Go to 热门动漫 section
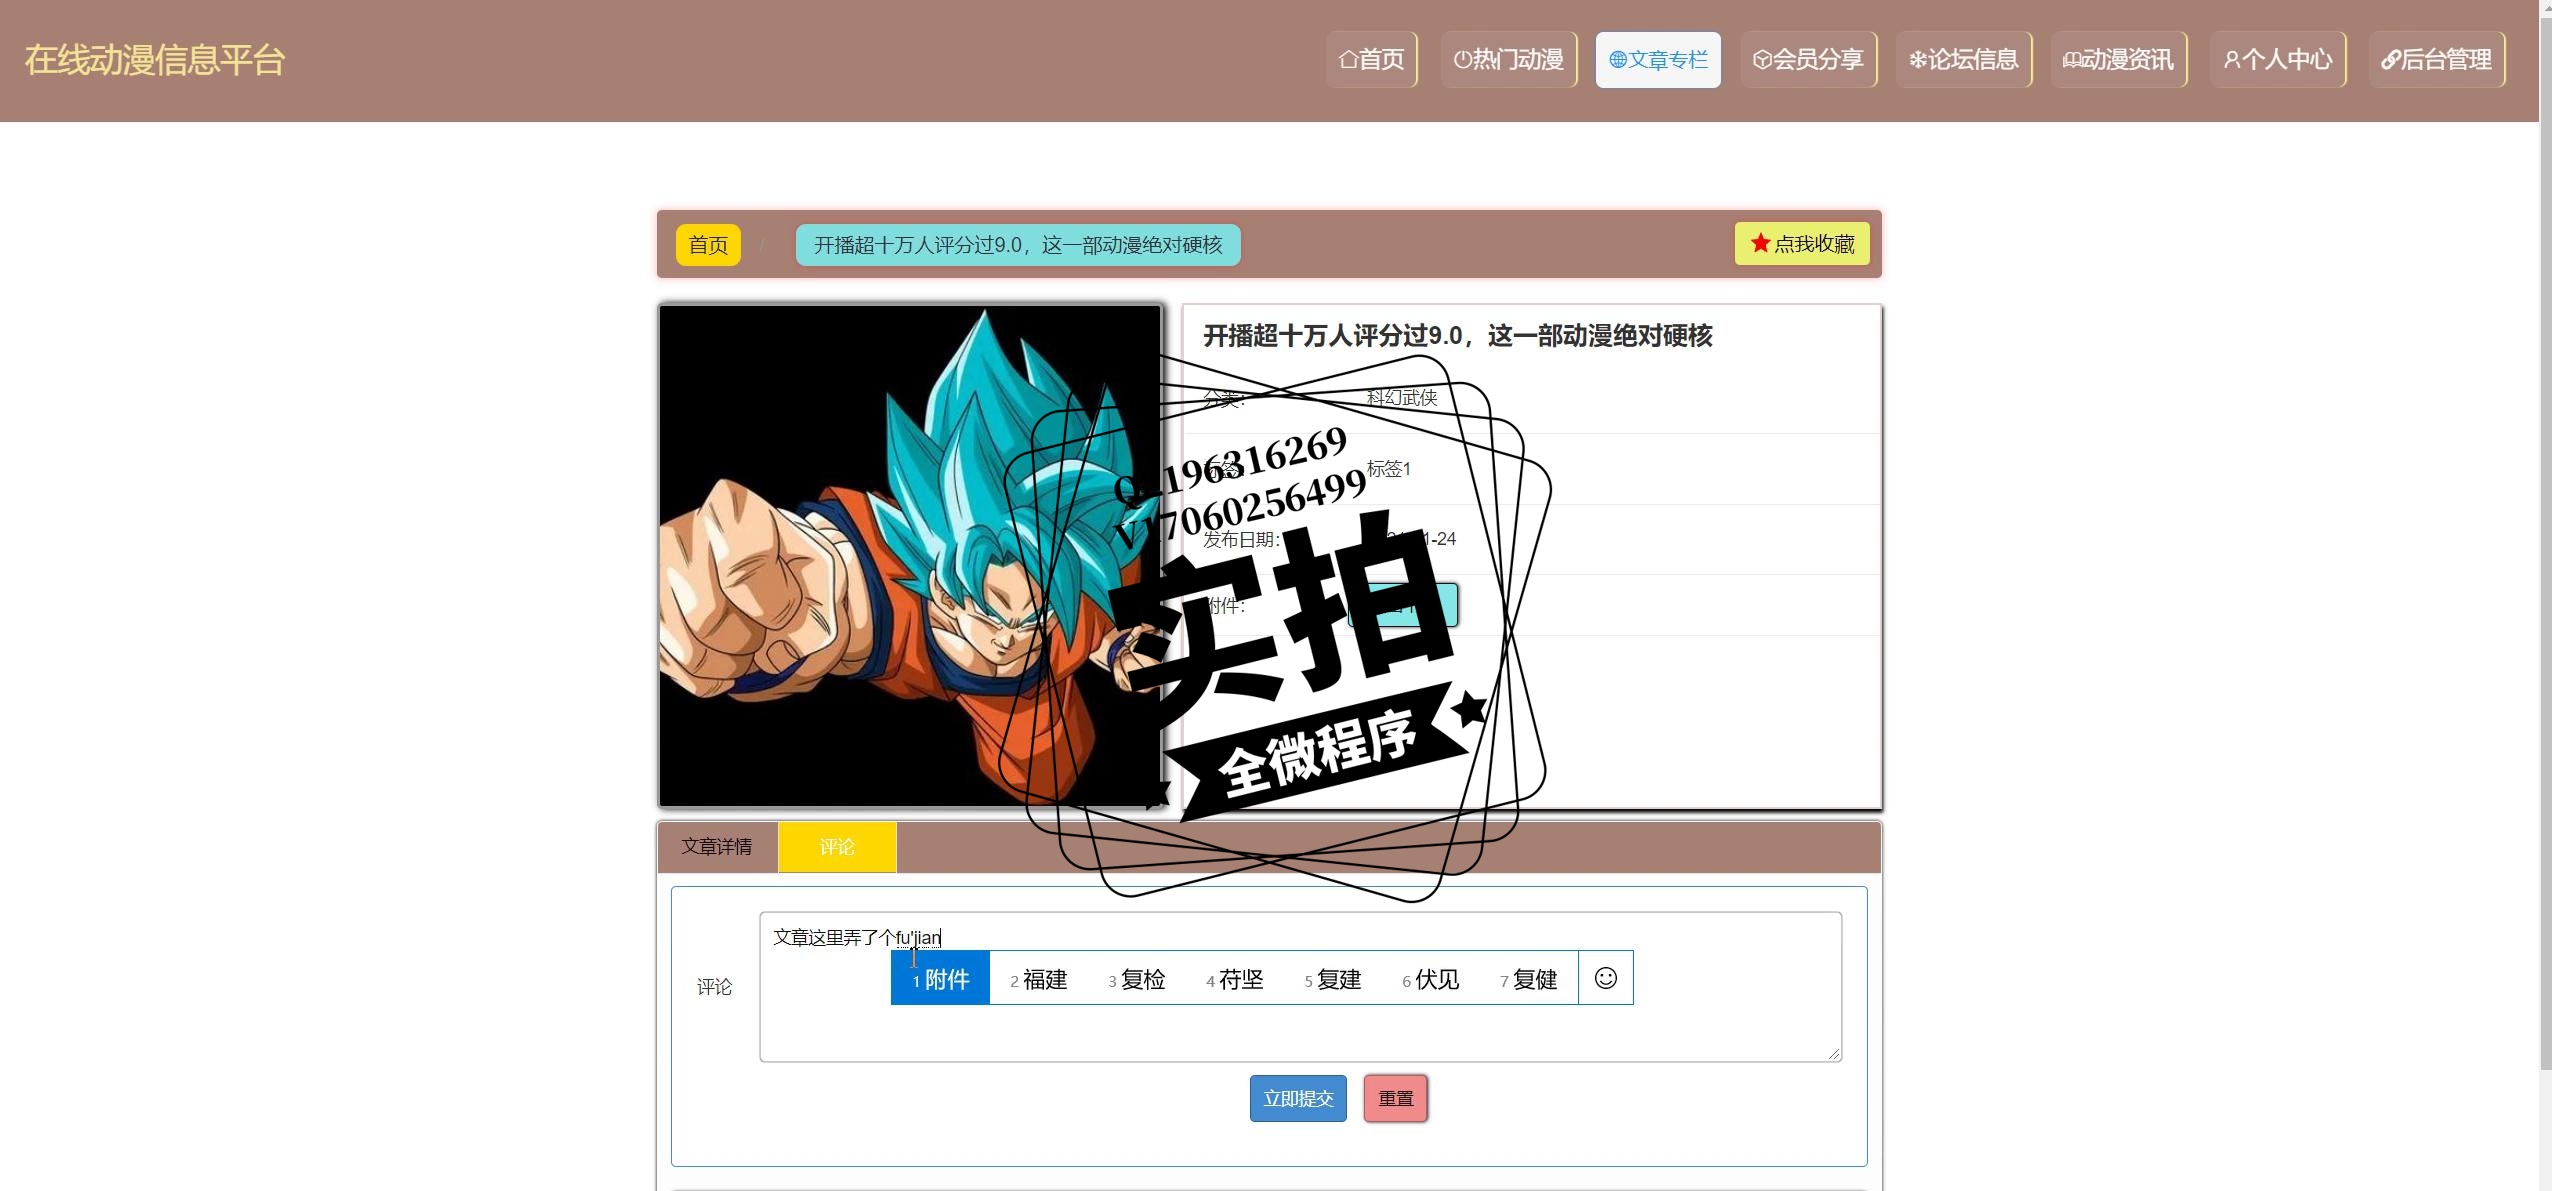This screenshot has width=2552, height=1191. coord(1509,60)
